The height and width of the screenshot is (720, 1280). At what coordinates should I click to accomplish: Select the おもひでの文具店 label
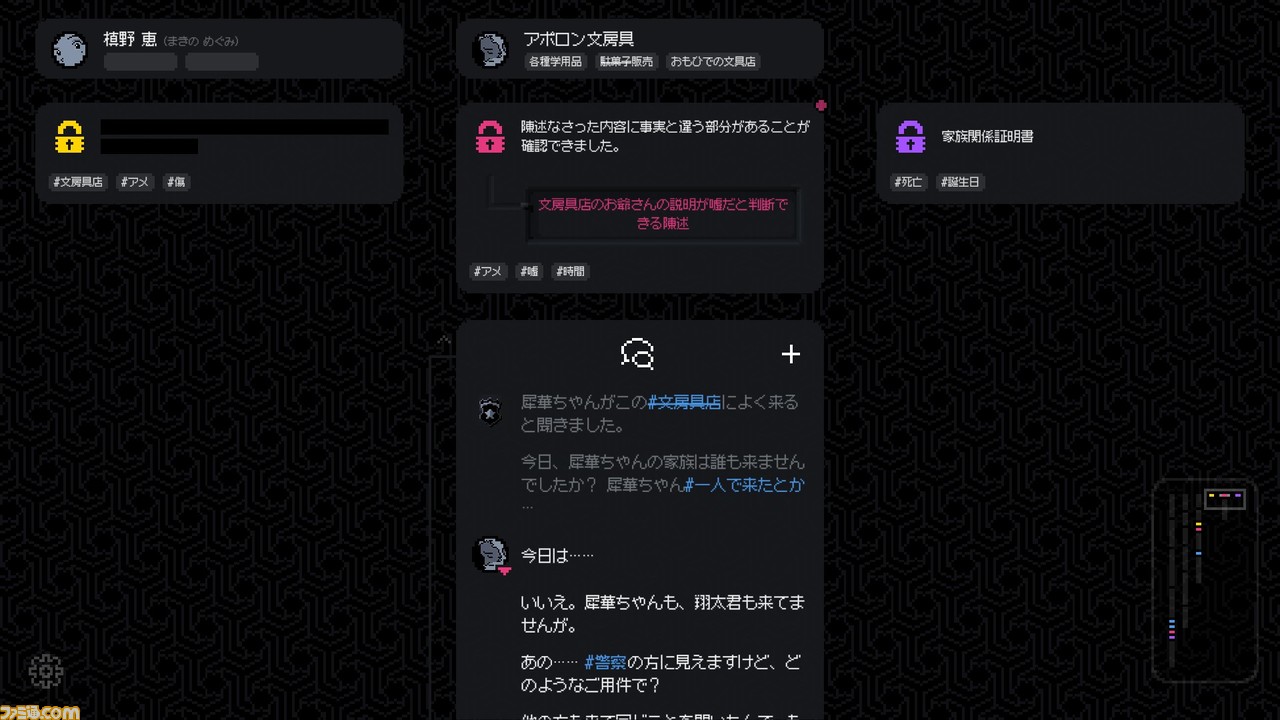(713, 62)
